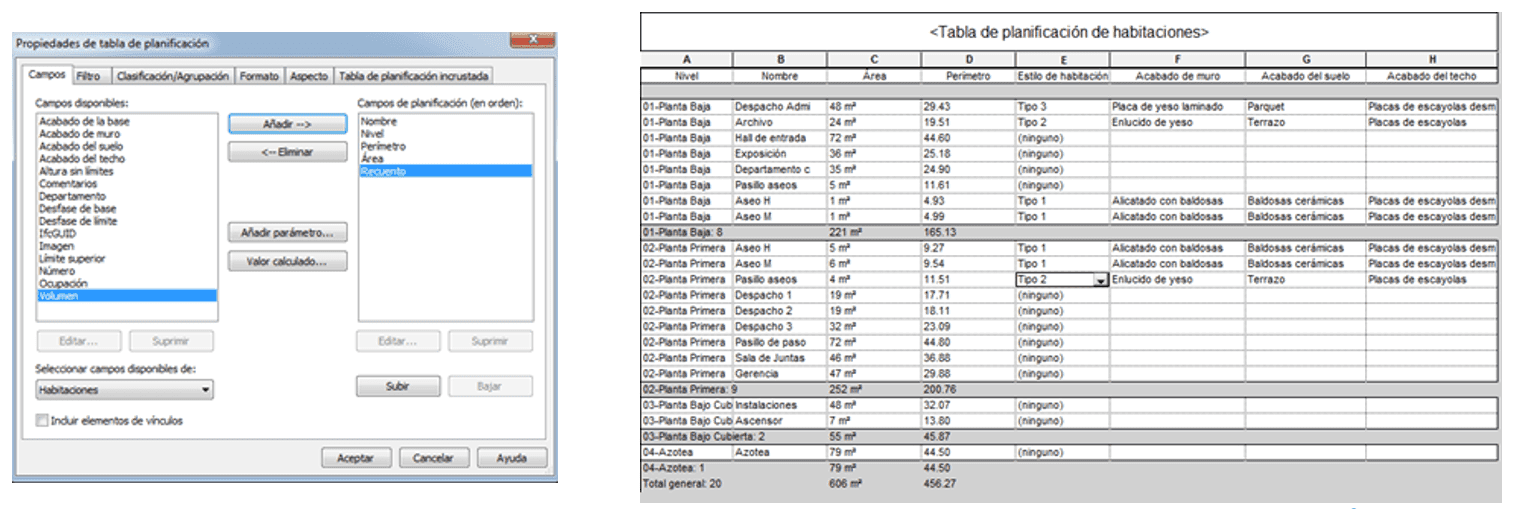Click the Añadir parámetro... button
The width and height of the screenshot is (1513, 509).
pyautogui.click(x=287, y=233)
